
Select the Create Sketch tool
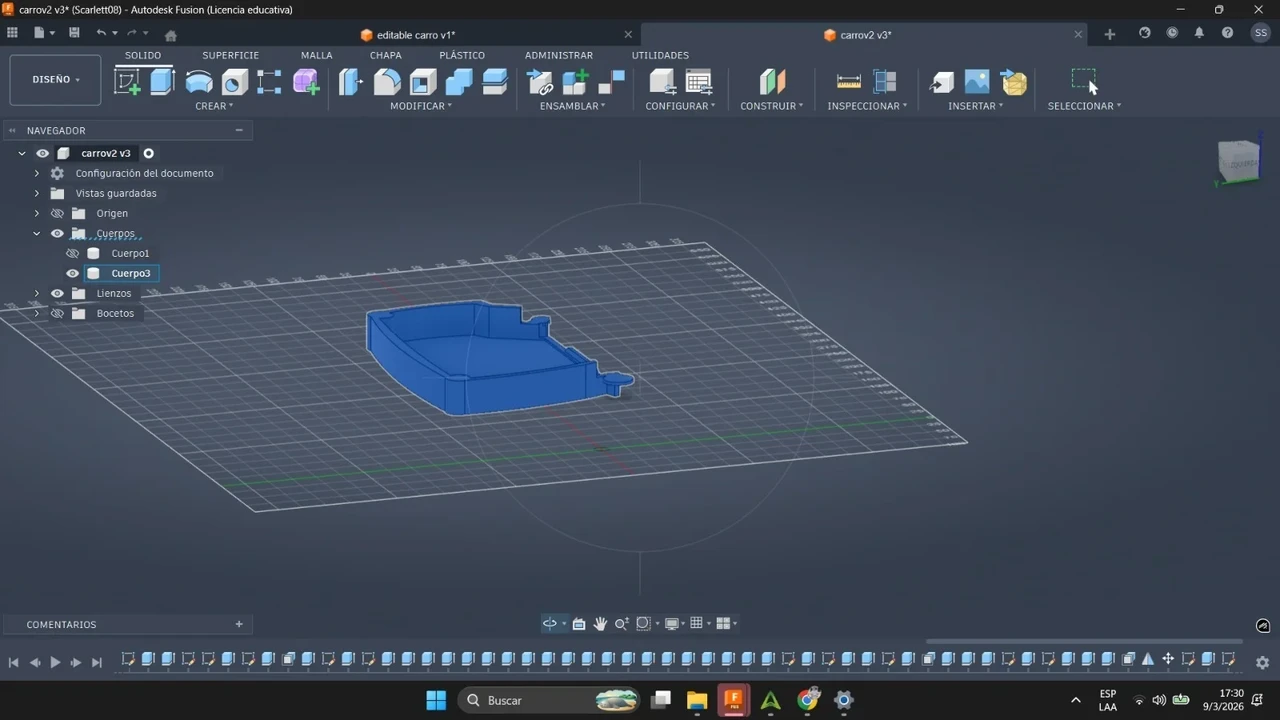point(128,81)
